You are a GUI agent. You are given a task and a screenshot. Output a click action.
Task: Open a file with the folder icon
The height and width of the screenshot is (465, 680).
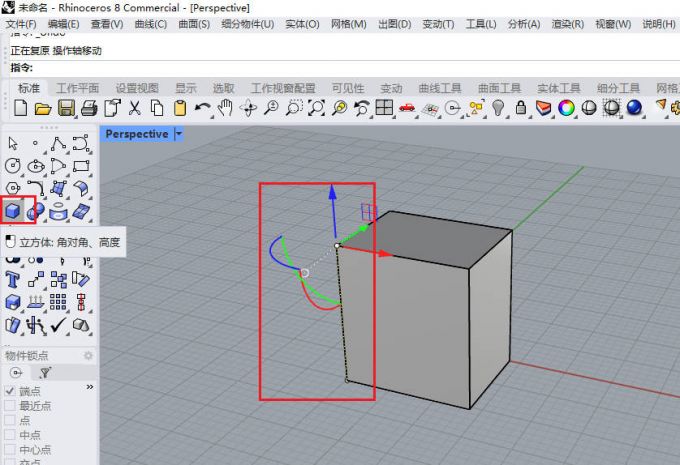(43, 108)
